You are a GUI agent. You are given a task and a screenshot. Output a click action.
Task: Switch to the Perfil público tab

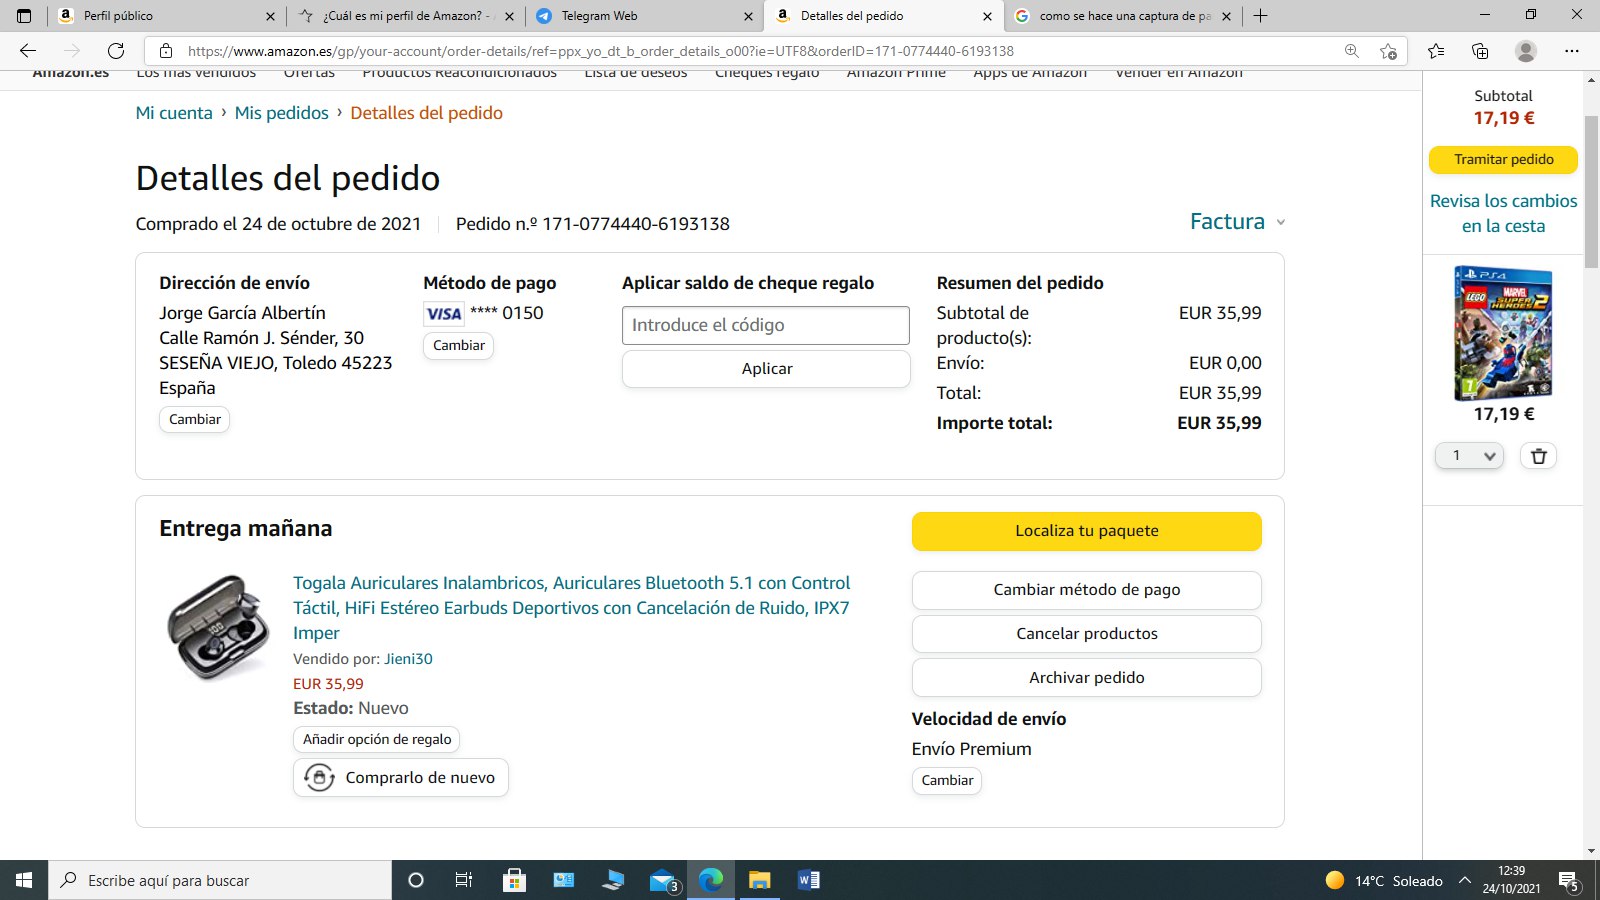[166, 16]
